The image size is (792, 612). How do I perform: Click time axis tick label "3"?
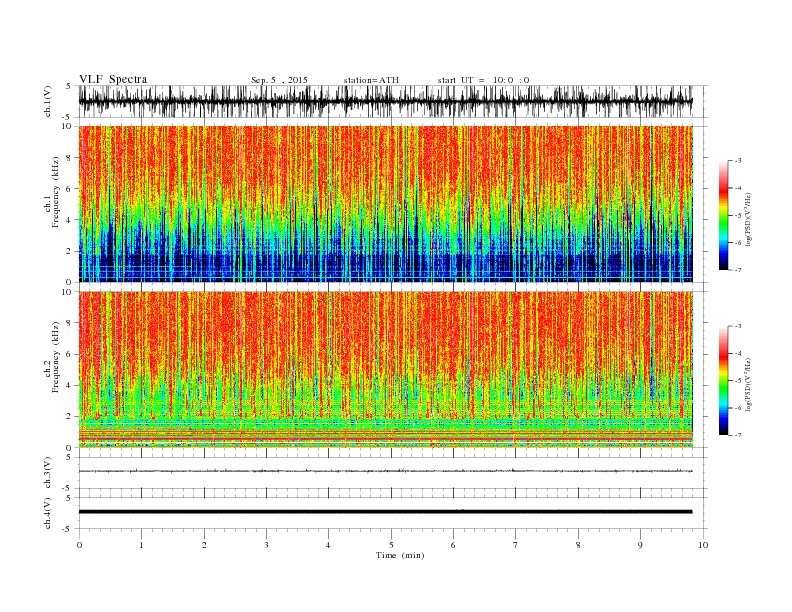click(x=266, y=545)
